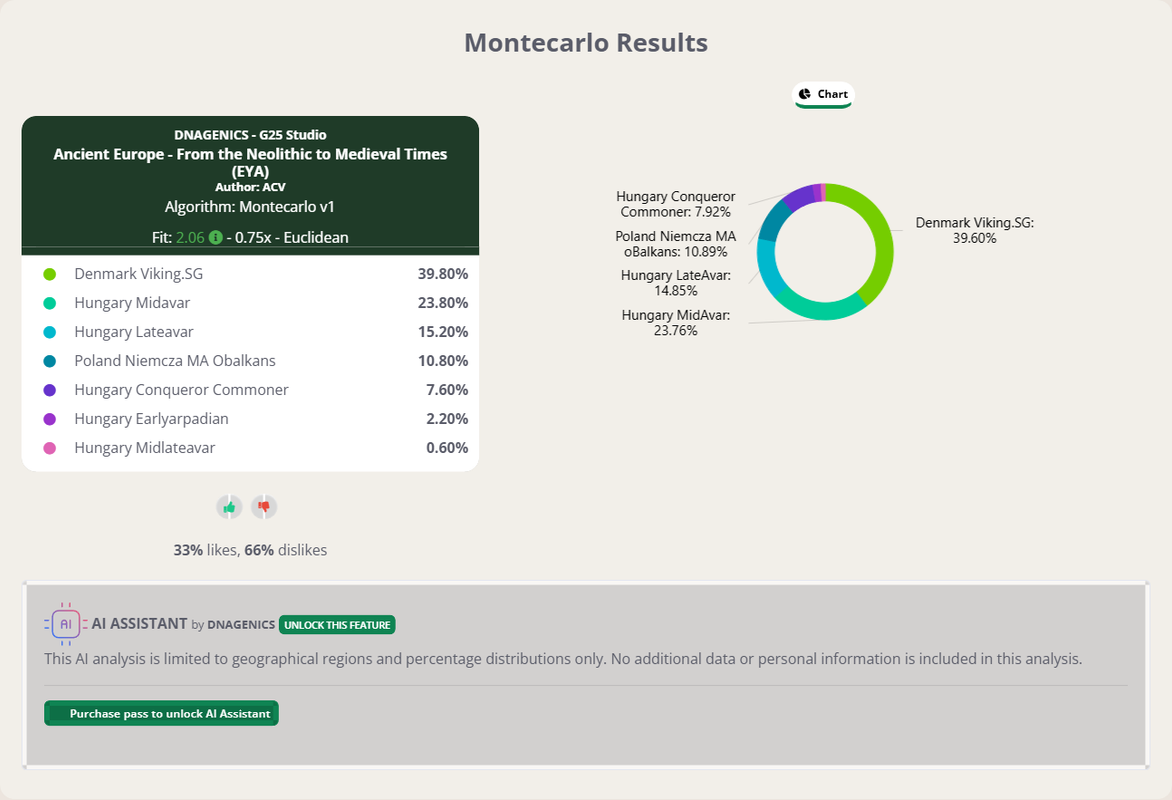Click Purchase pass to unlock AI Assistant
This screenshot has height=800, width=1172.
tap(161, 713)
